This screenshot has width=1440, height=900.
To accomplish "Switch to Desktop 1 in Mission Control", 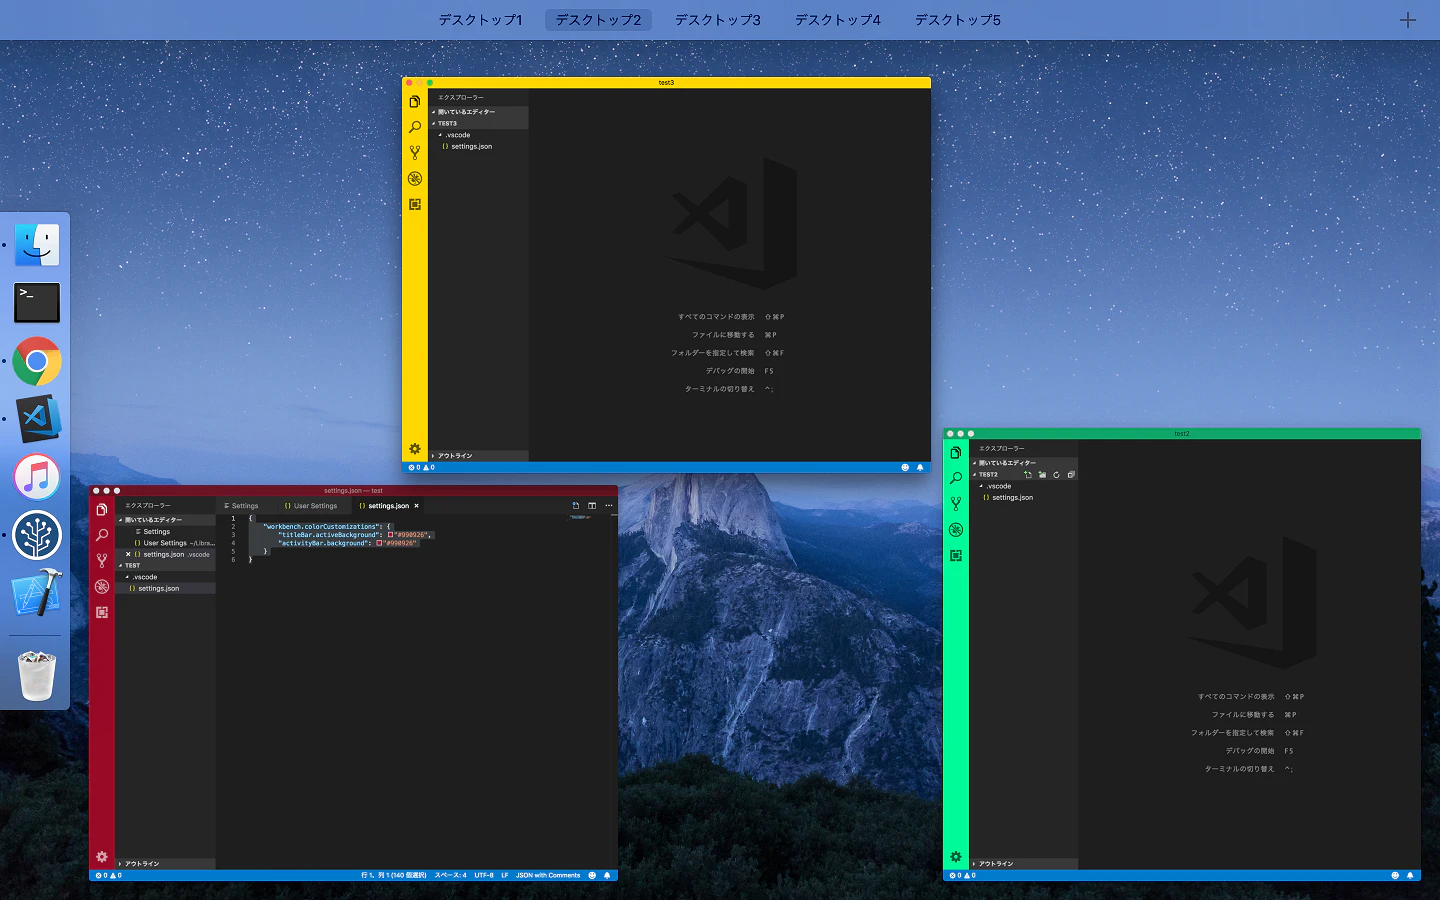I will point(480,20).
